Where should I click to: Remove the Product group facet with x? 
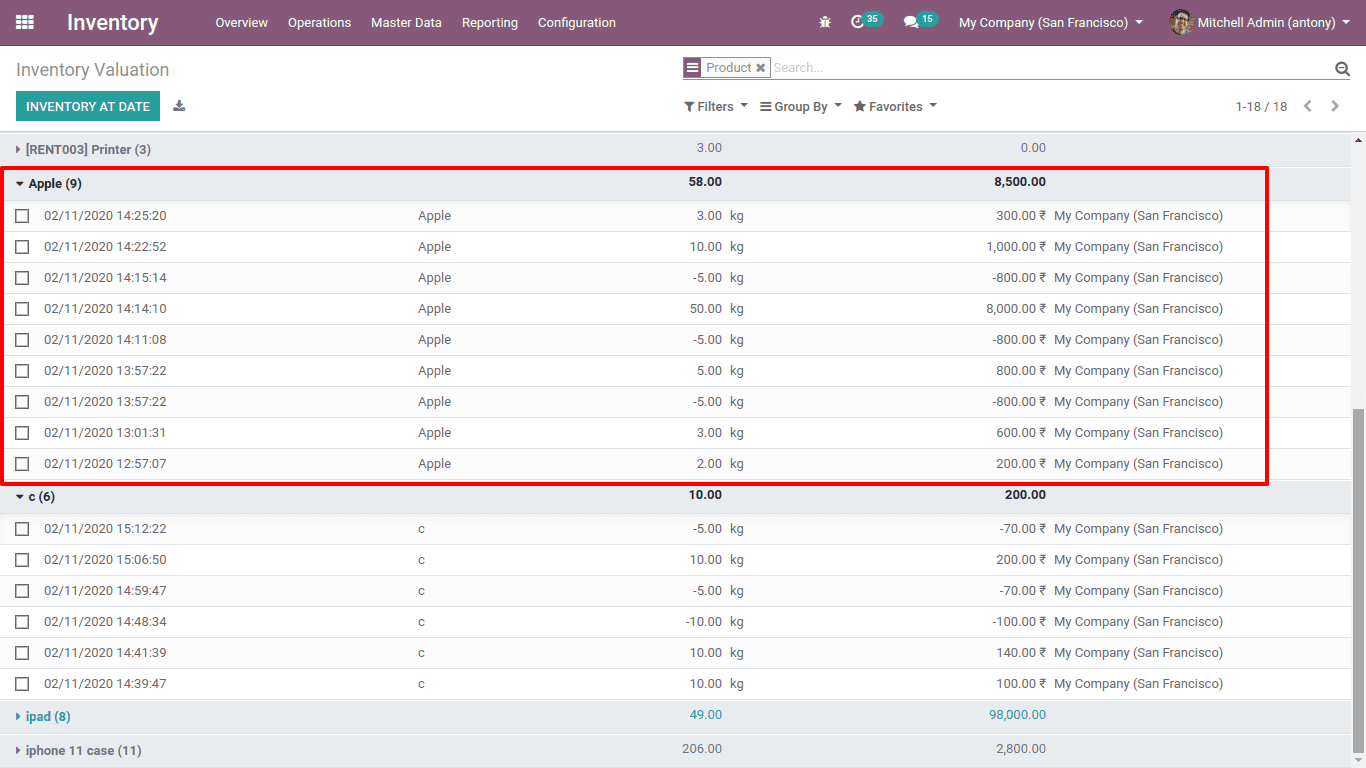click(x=761, y=68)
